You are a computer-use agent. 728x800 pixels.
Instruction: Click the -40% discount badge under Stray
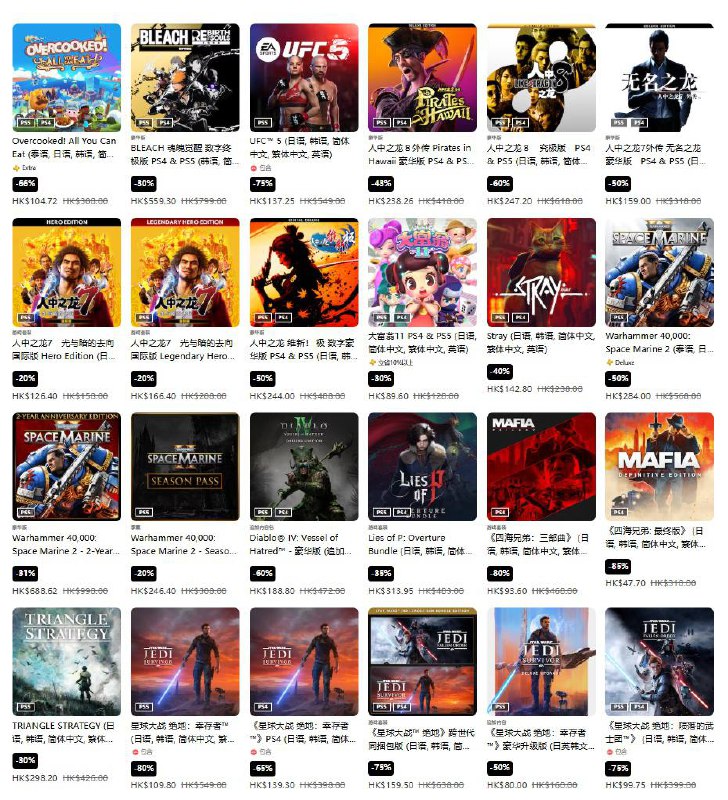coord(500,371)
